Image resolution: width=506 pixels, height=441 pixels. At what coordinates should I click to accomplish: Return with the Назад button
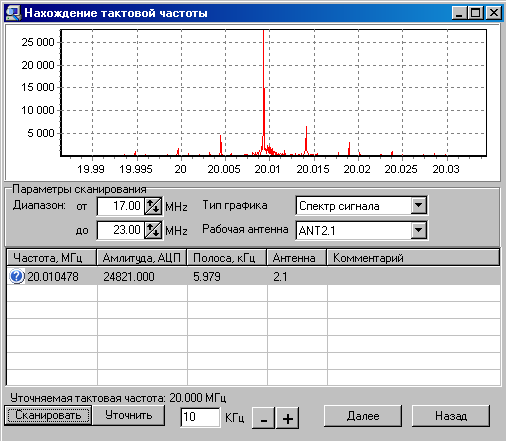(x=451, y=416)
